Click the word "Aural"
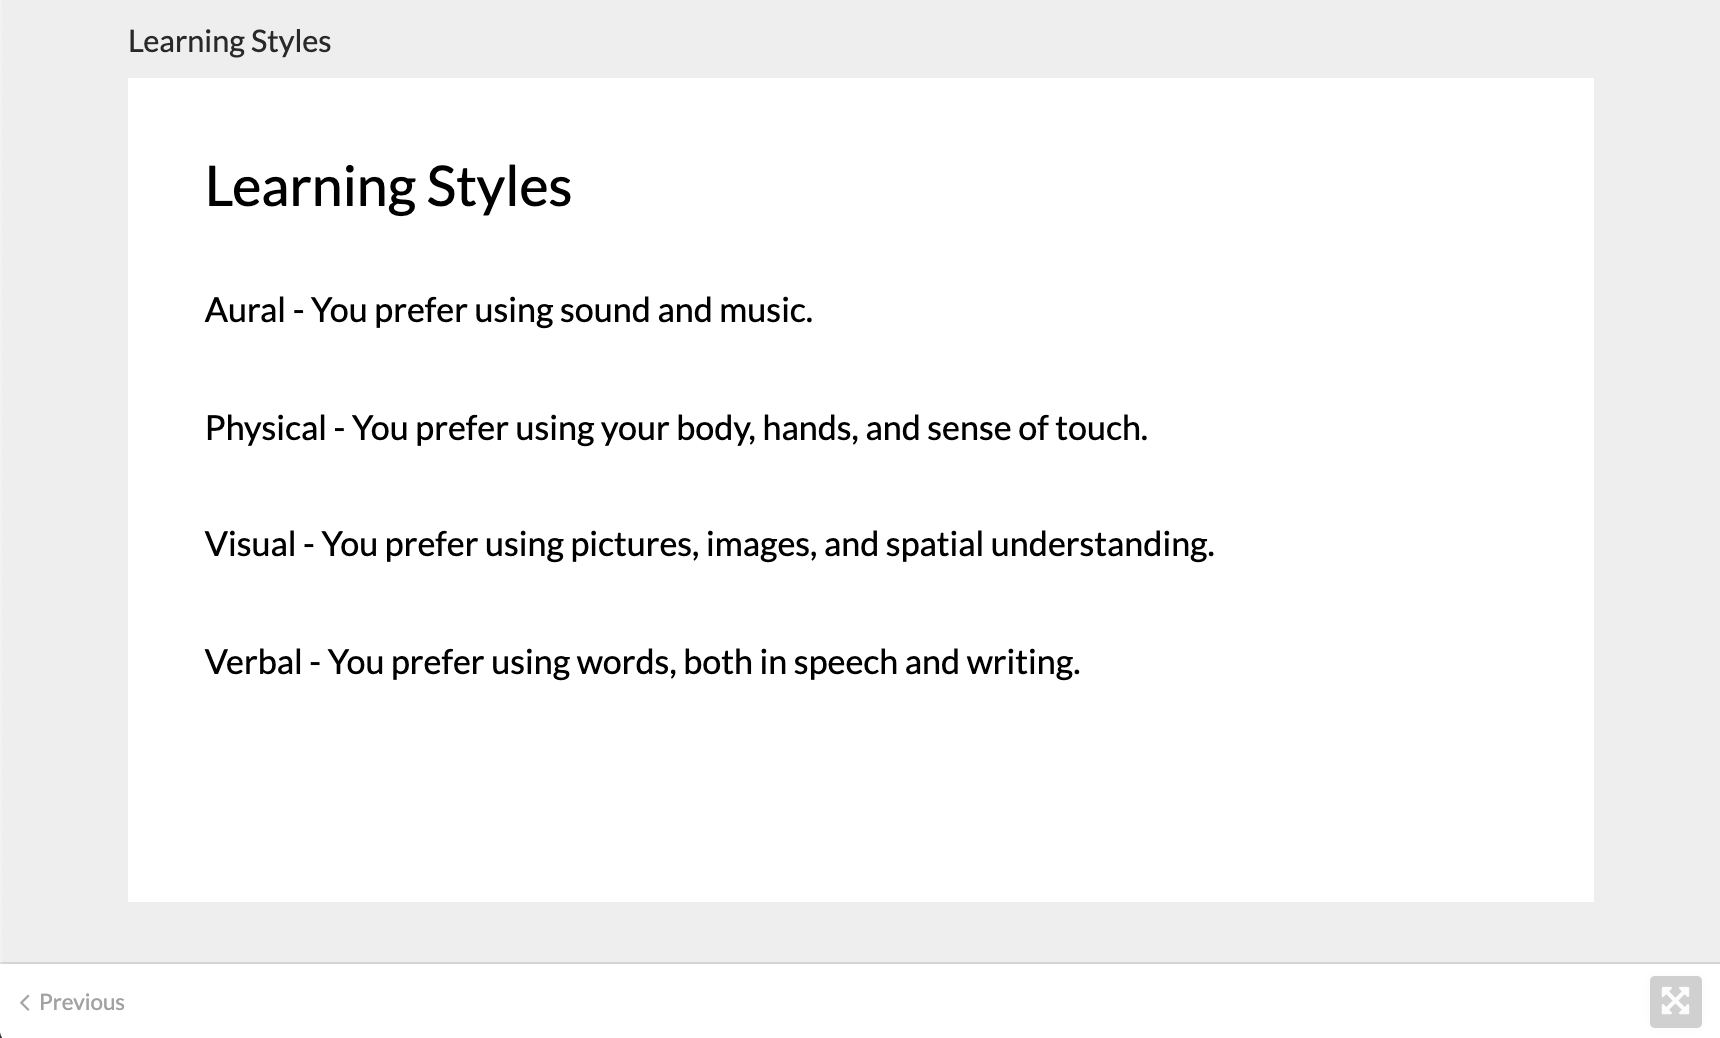 point(245,310)
